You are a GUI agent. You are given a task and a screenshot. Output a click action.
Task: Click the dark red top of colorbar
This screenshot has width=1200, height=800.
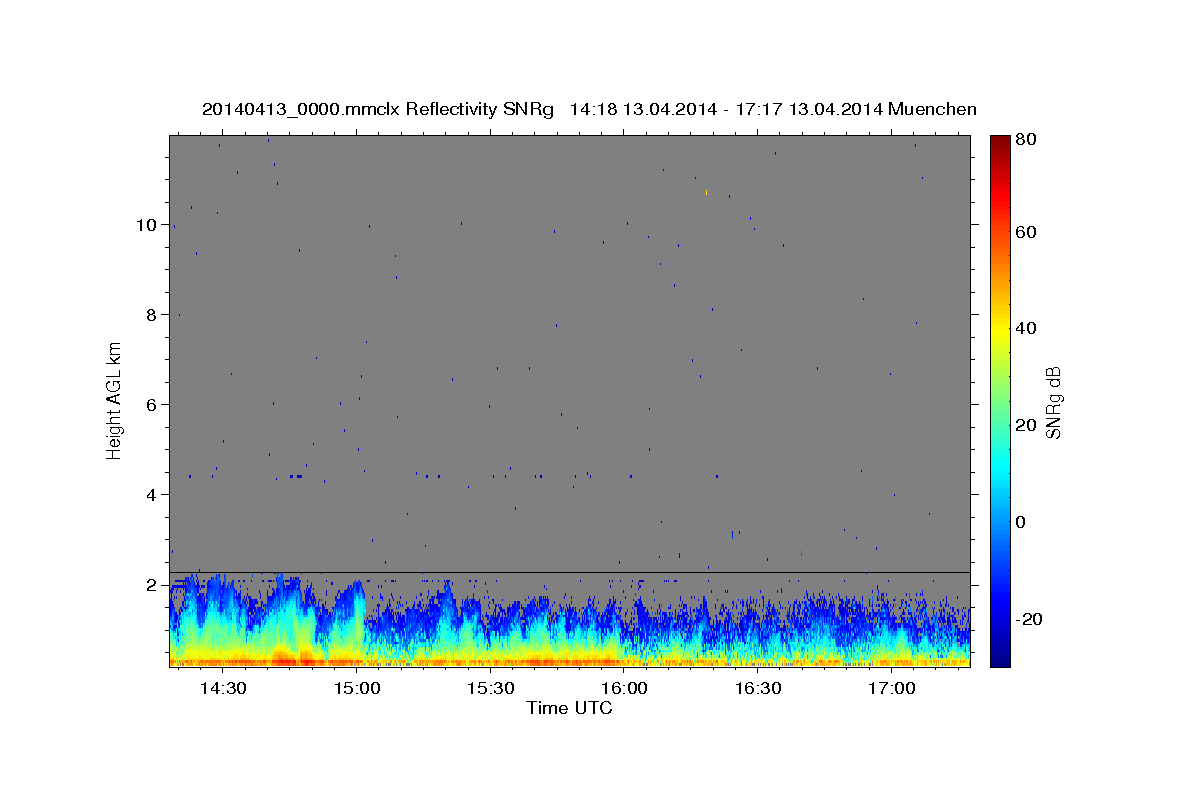pyautogui.click(x=999, y=143)
